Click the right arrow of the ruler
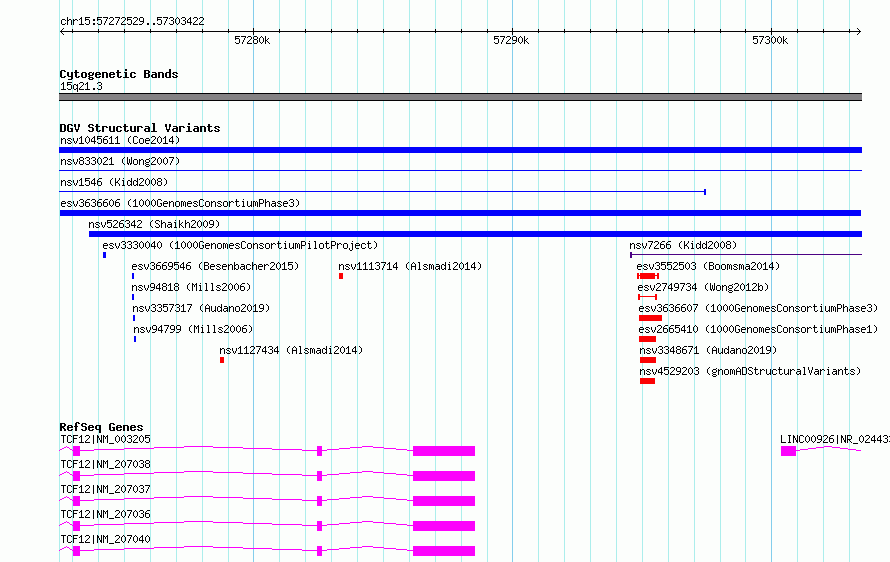Viewport: 890px width, 562px height. (859, 31)
